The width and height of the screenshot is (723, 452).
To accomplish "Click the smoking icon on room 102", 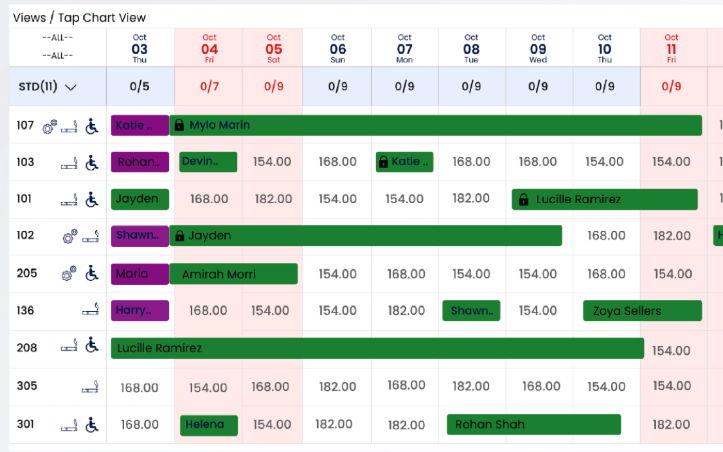I will (x=90, y=236).
